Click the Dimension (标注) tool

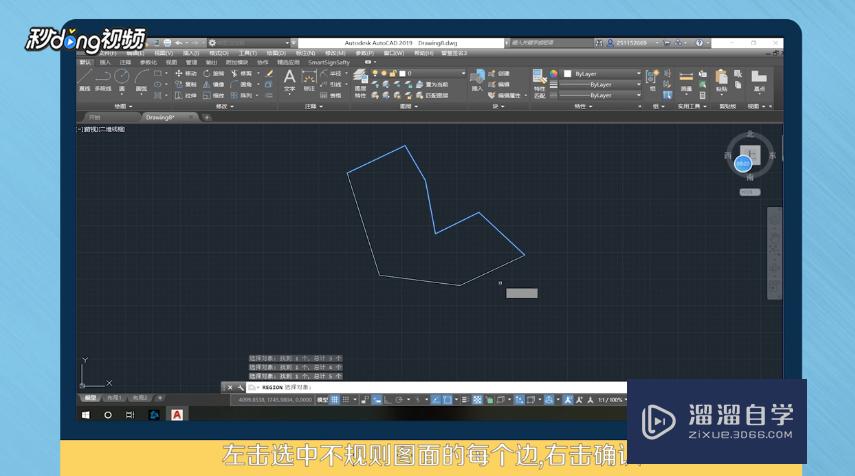coord(309,81)
